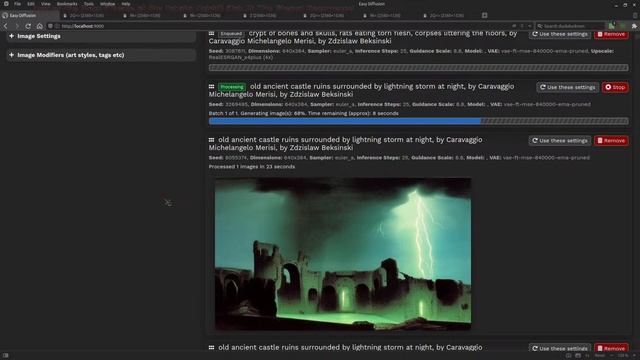Click the 'Processed 1 images in 23 seconds' text
This screenshot has width=640, height=360.
[x=252, y=167]
